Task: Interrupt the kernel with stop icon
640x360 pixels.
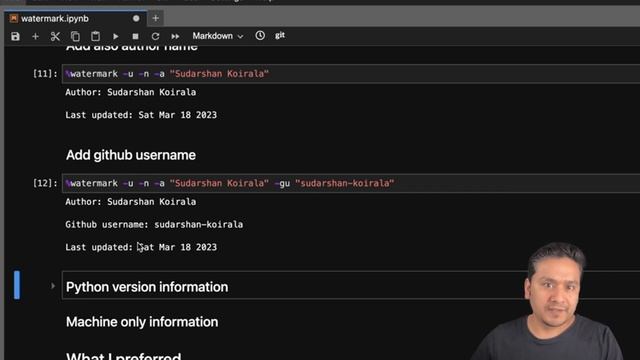Action: 136,36
